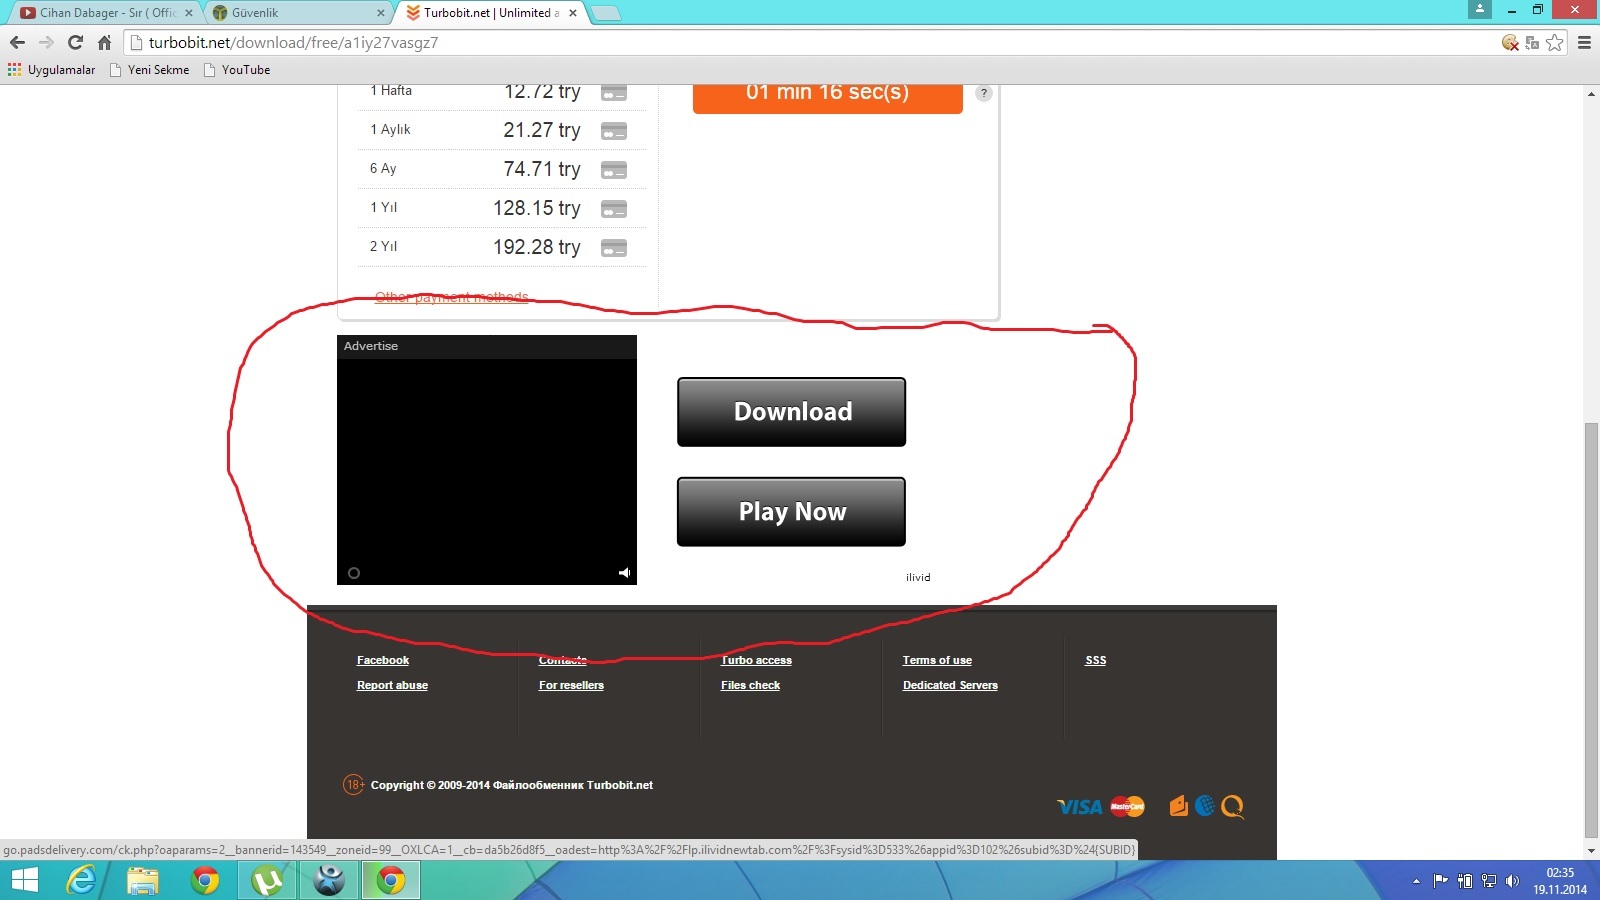Open the Report abuse link
This screenshot has height=900, width=1600.
coord(392,685)
